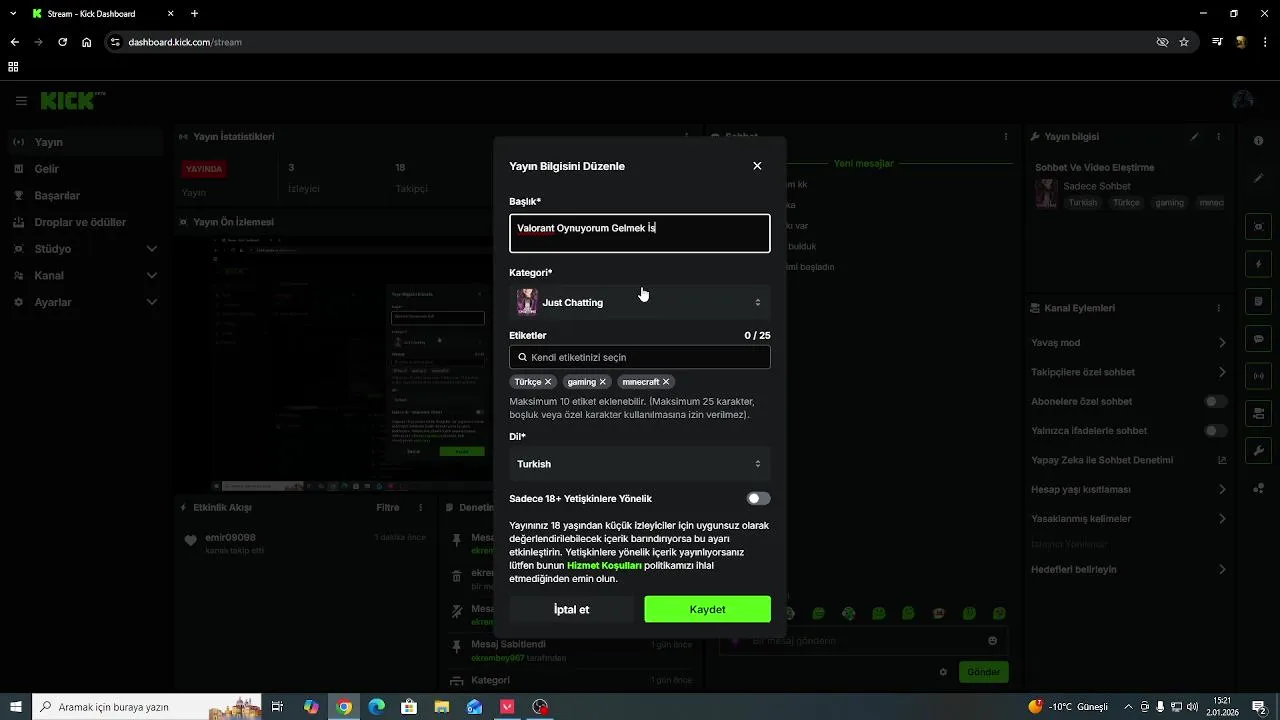Expand the Kanal sidebar section
Viewport: 1280px width, 720px height.
coord(84,275)
